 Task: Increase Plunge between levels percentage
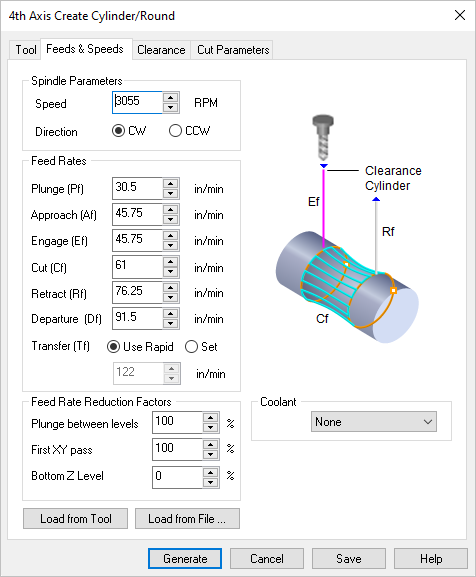(x=210, y=418)
